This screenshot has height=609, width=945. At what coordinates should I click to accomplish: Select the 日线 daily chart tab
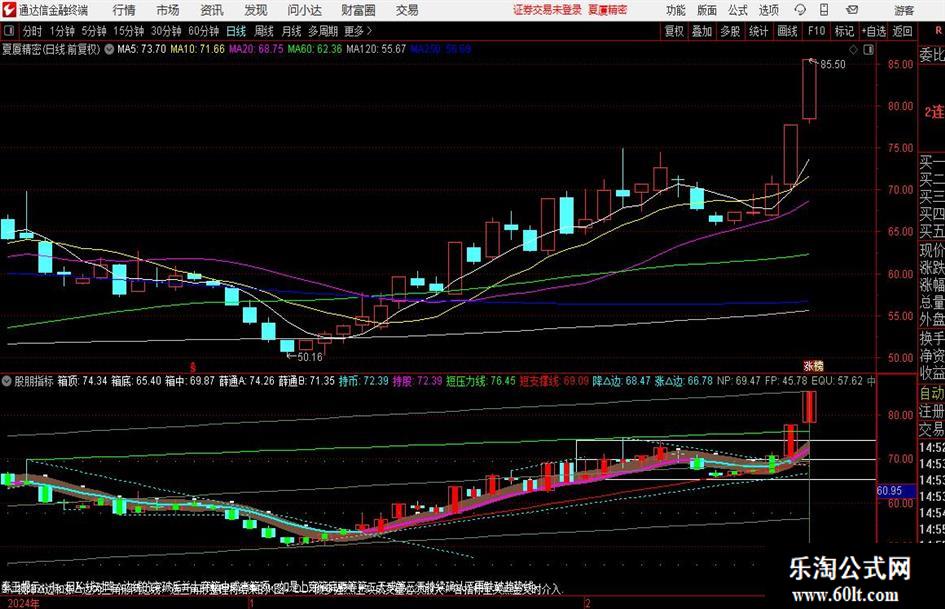(x=236, y=31)
